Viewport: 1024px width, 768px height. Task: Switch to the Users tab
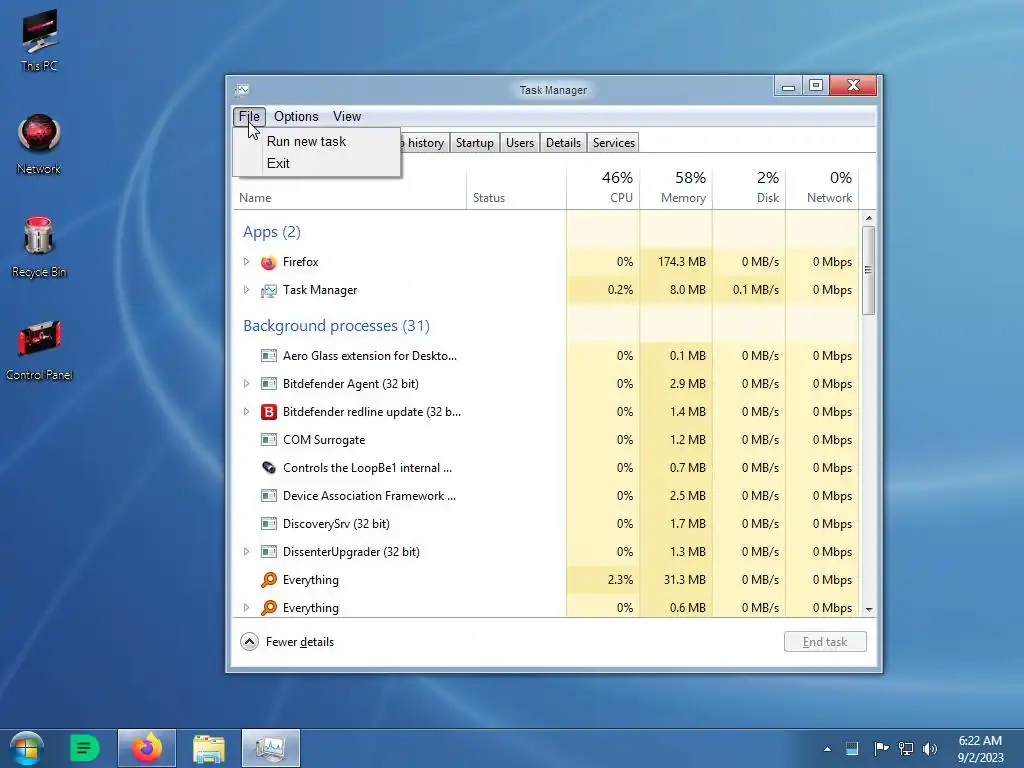(x=520, y=143)
